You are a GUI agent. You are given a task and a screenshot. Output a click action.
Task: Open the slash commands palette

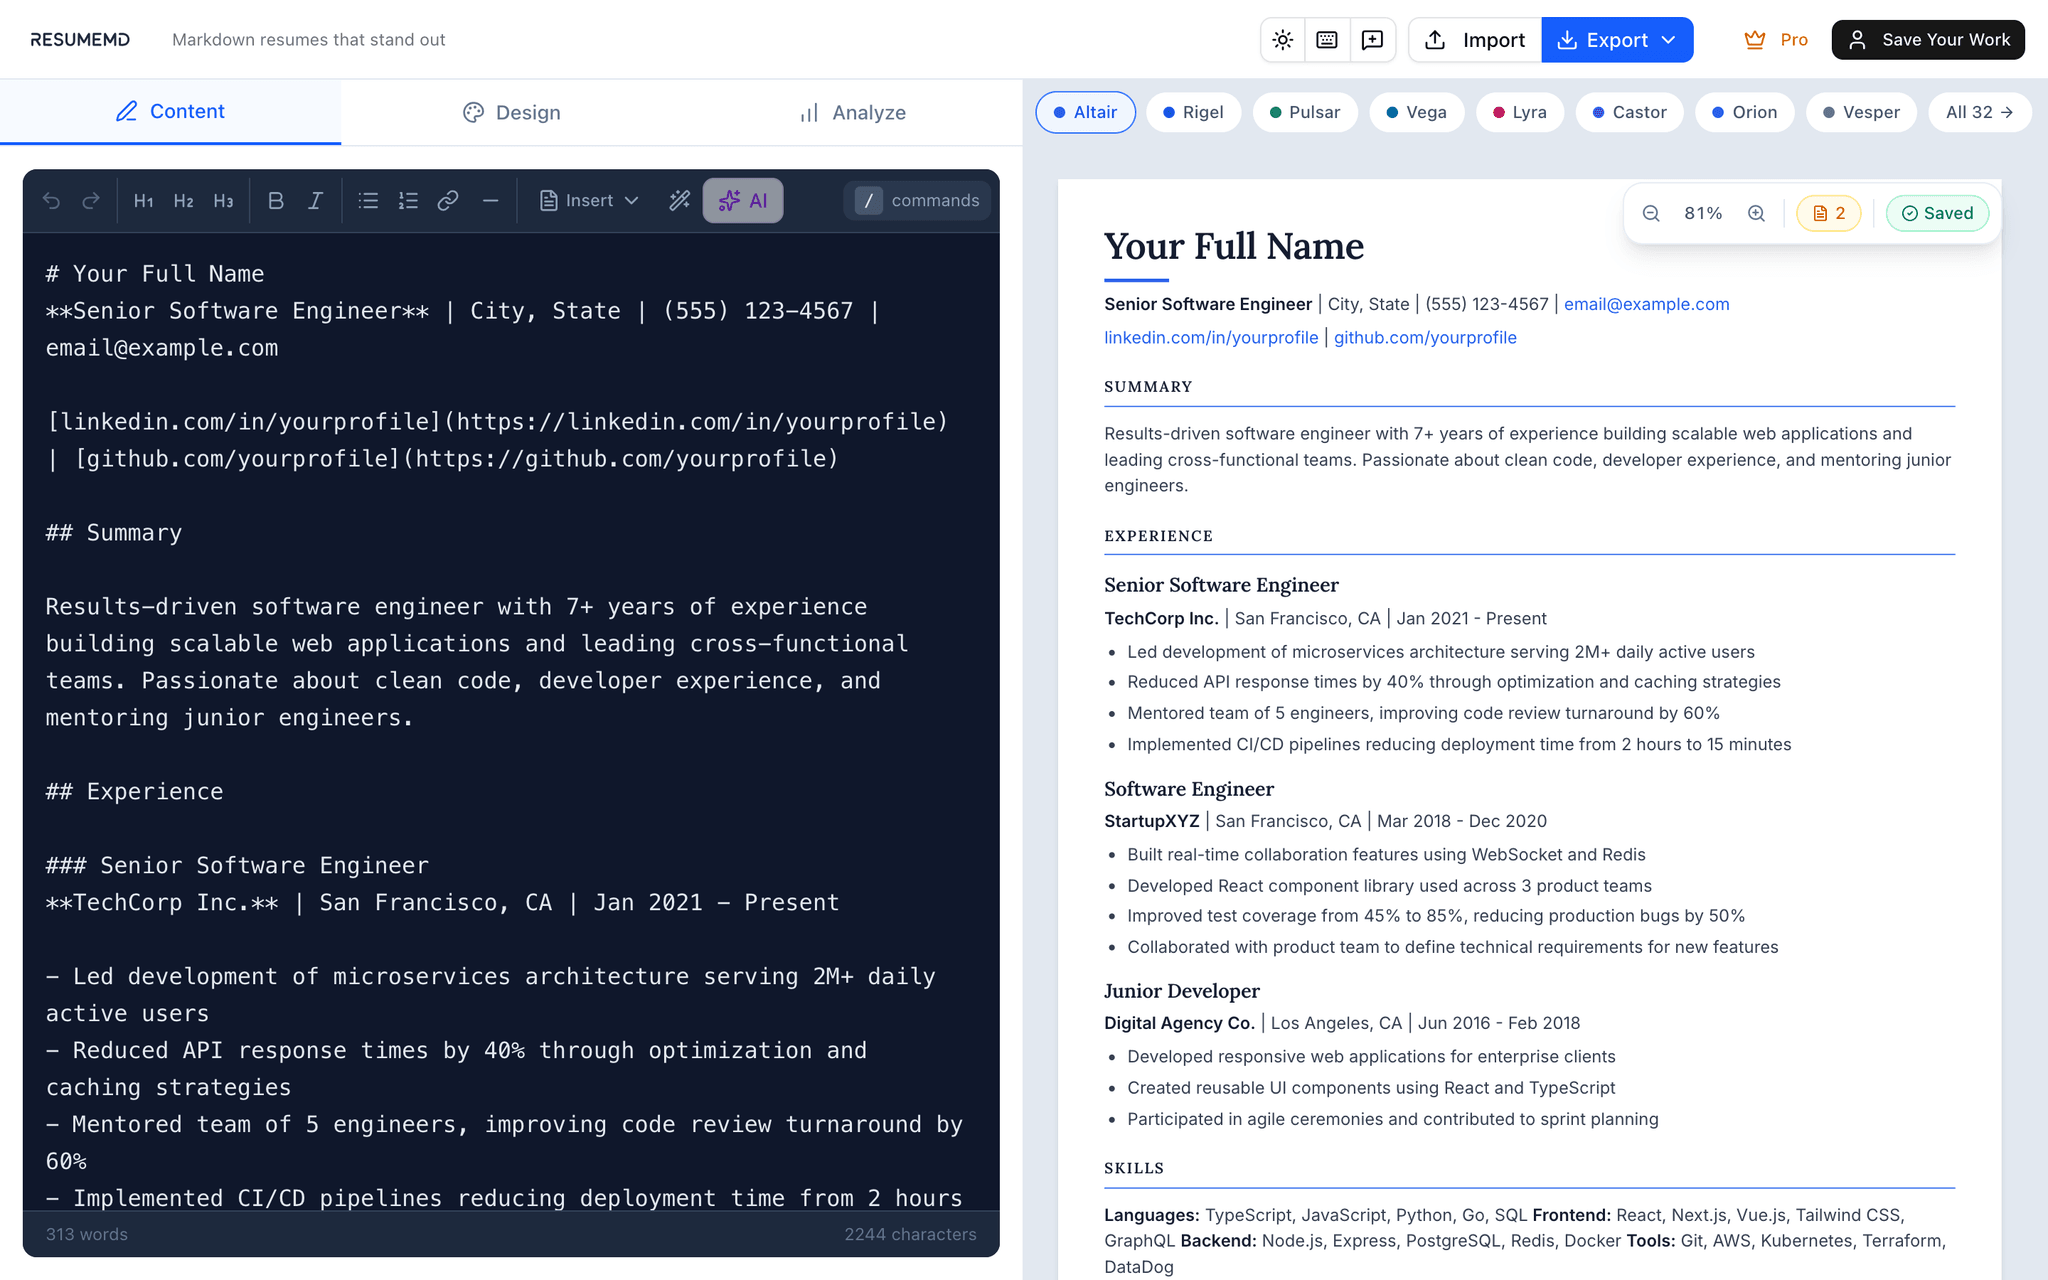click(x=917, y=201)
